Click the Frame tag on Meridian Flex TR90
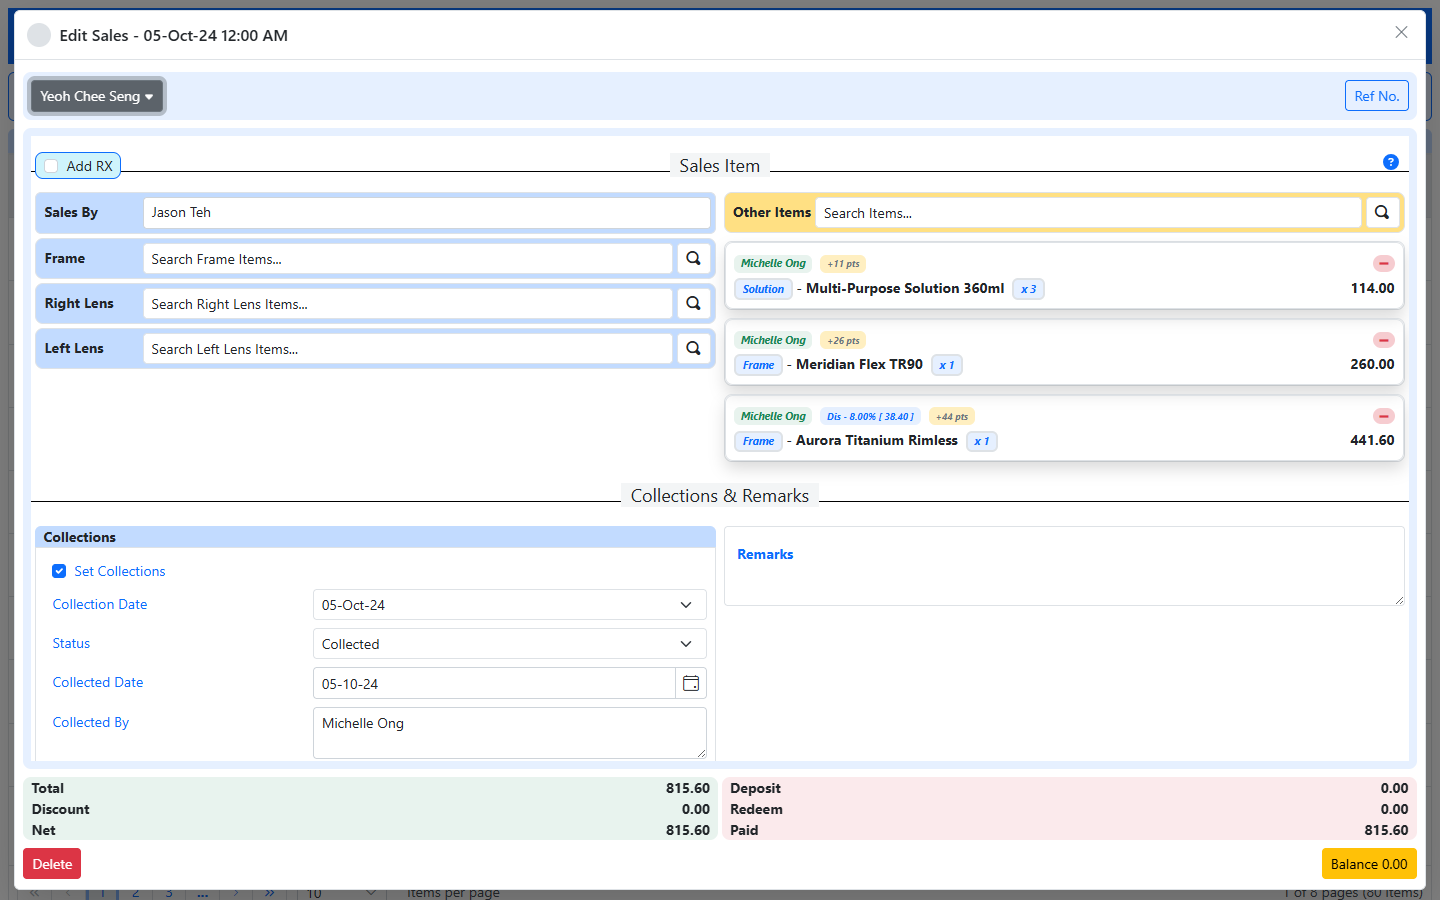The image size is (1440, 900). click(758, 365)
